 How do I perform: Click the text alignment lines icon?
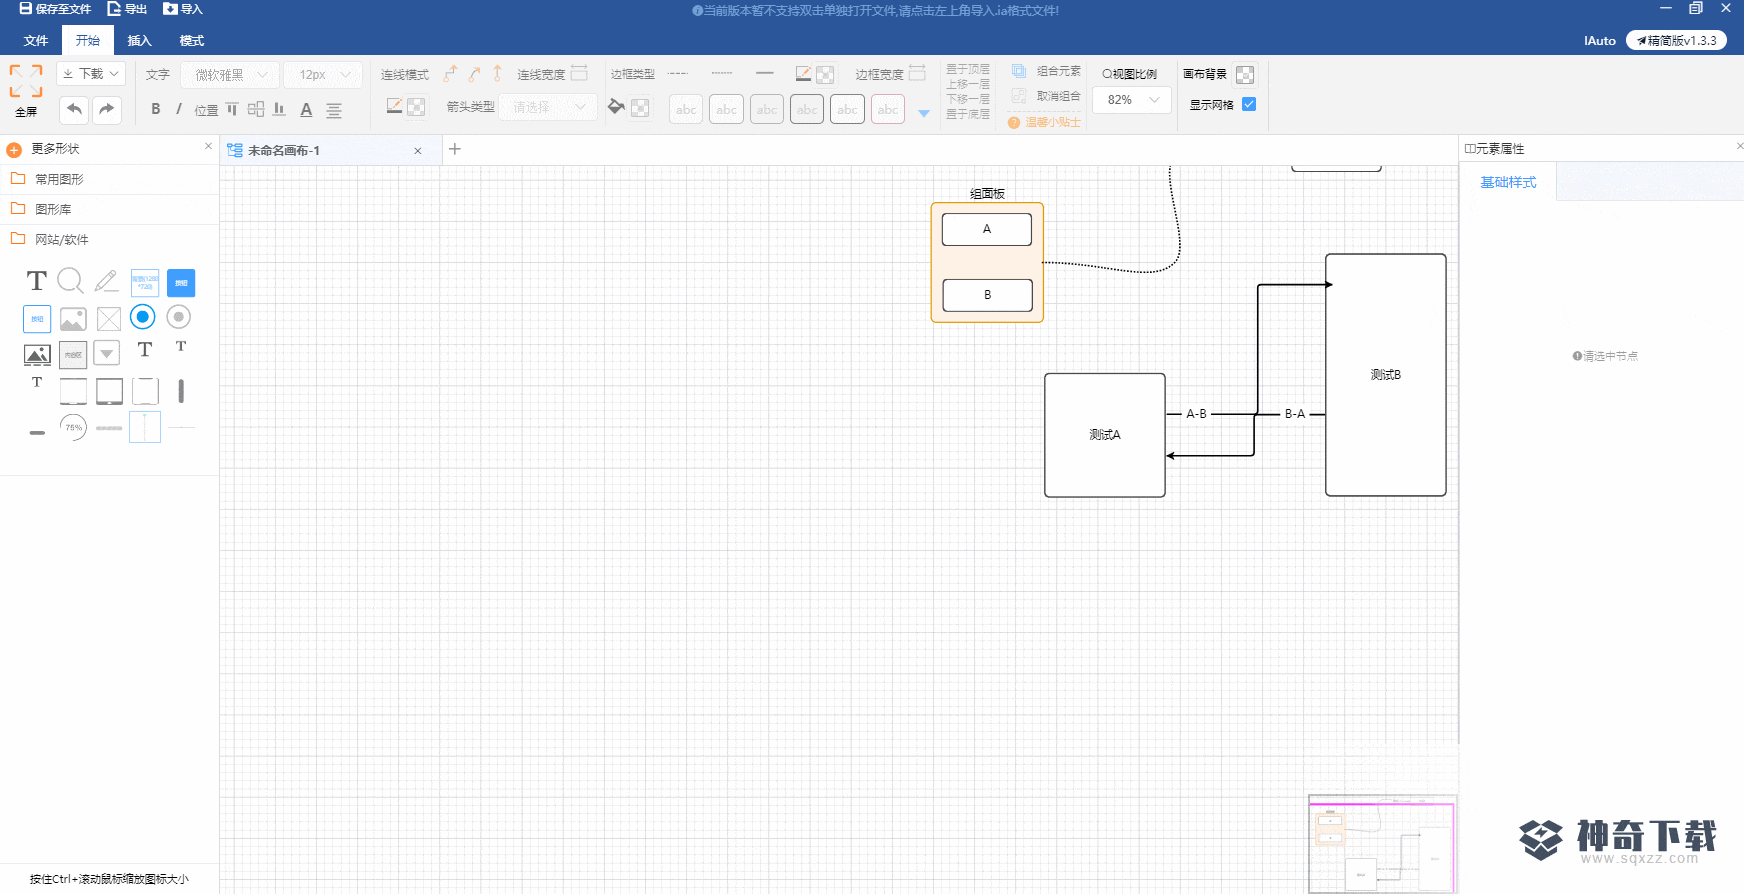coord(334,110)
